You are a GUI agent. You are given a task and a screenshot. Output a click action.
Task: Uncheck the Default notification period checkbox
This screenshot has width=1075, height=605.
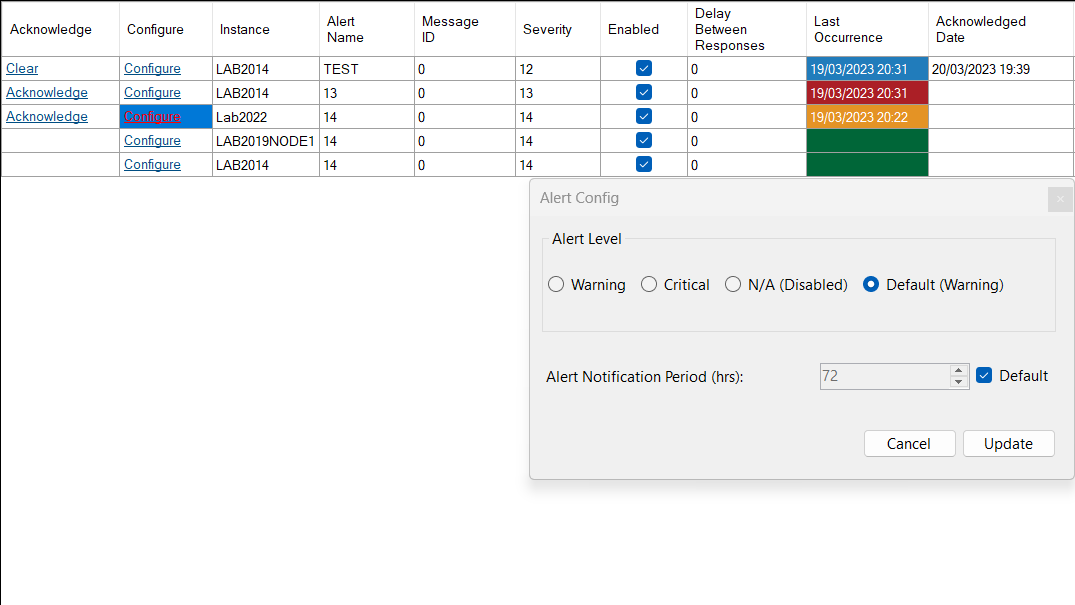pos(984,375)
